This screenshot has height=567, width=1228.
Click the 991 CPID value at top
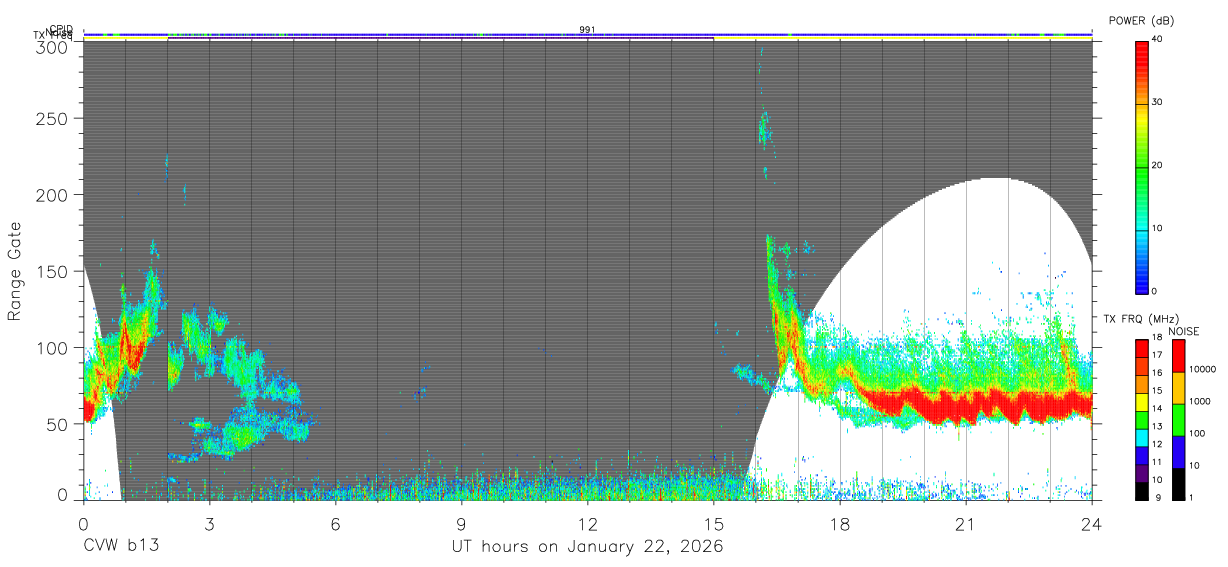click(x=588, y=30)
